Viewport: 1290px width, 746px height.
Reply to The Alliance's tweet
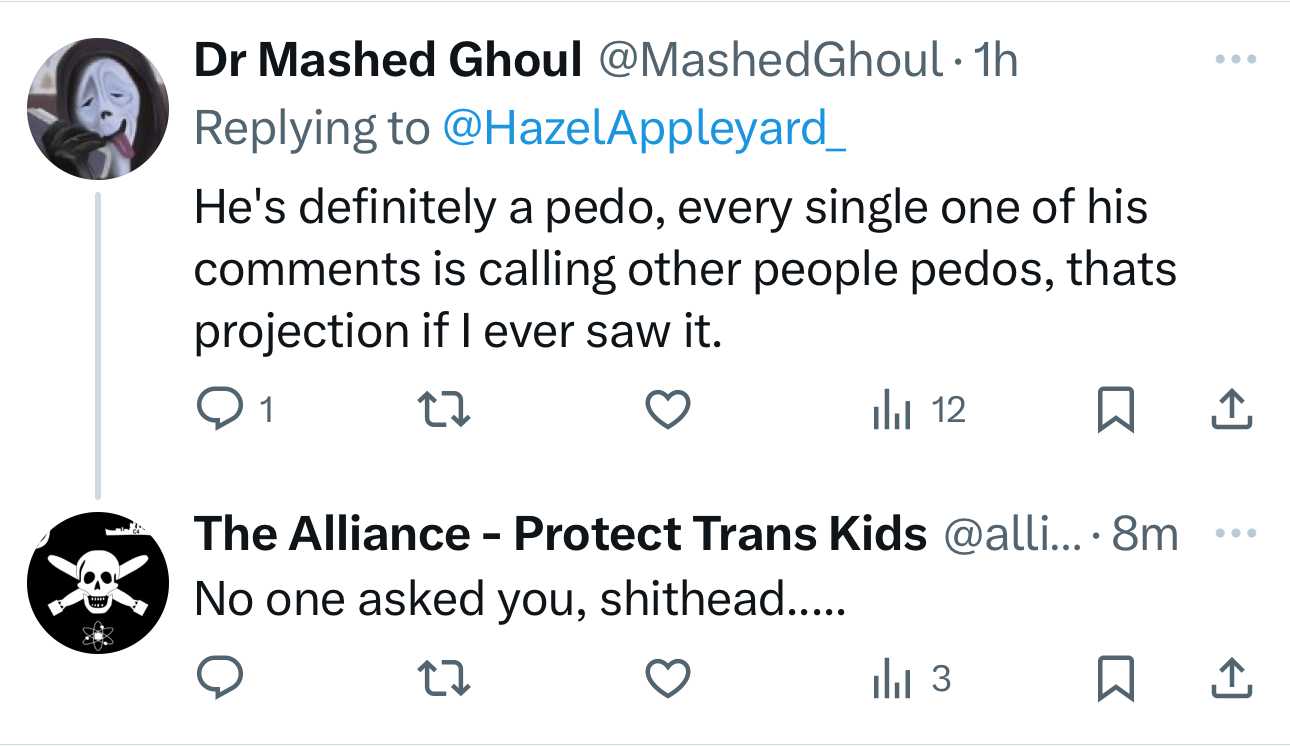point(218,680)
